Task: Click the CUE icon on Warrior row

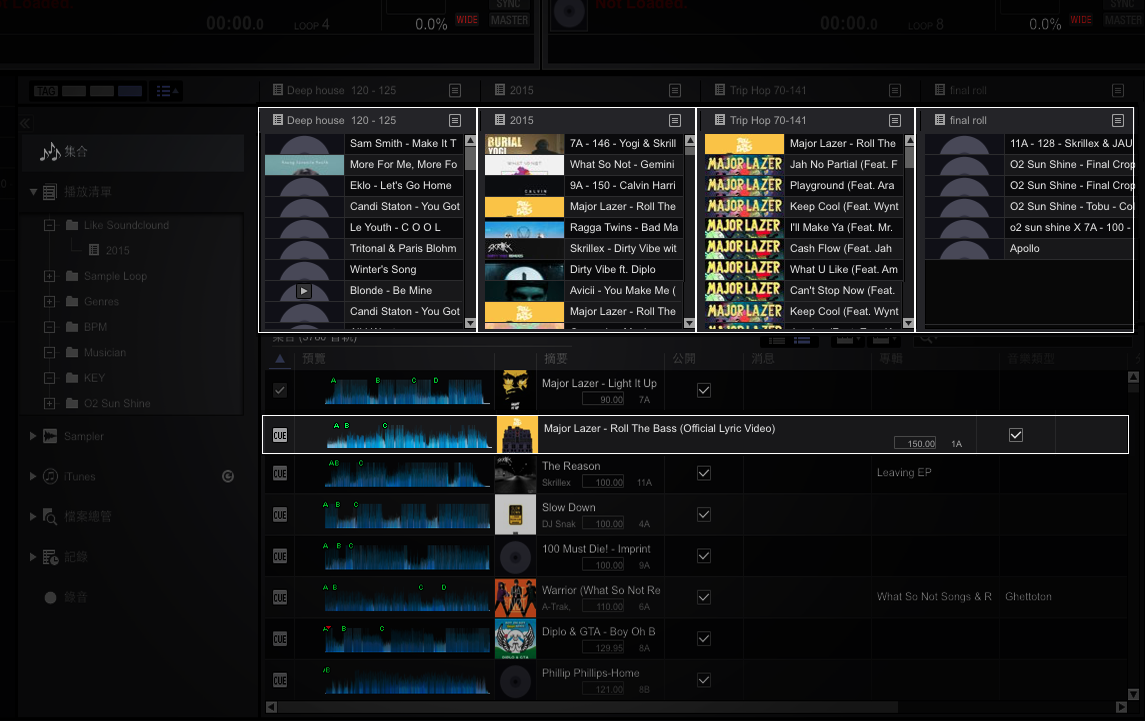Action: [280, 598]
